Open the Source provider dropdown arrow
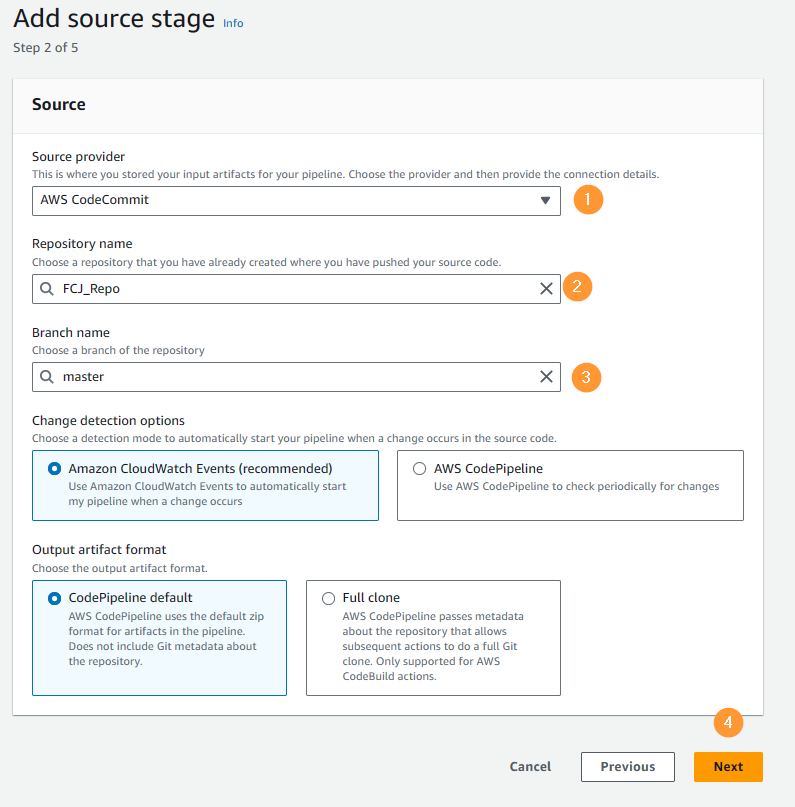This screenshot has width=795, height=807. click(545, 200)
